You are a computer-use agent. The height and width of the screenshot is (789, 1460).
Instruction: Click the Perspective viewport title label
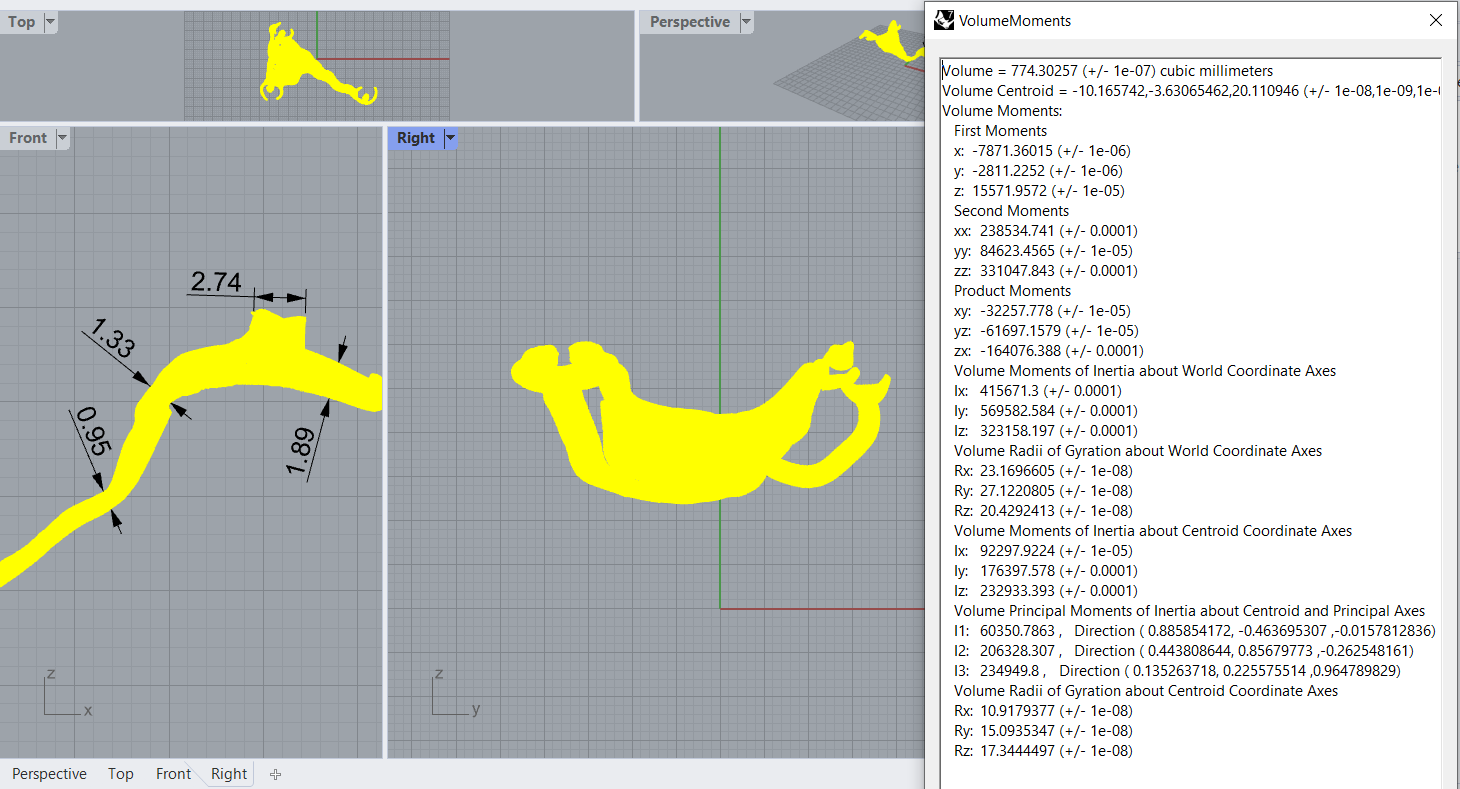coord(689,22)
